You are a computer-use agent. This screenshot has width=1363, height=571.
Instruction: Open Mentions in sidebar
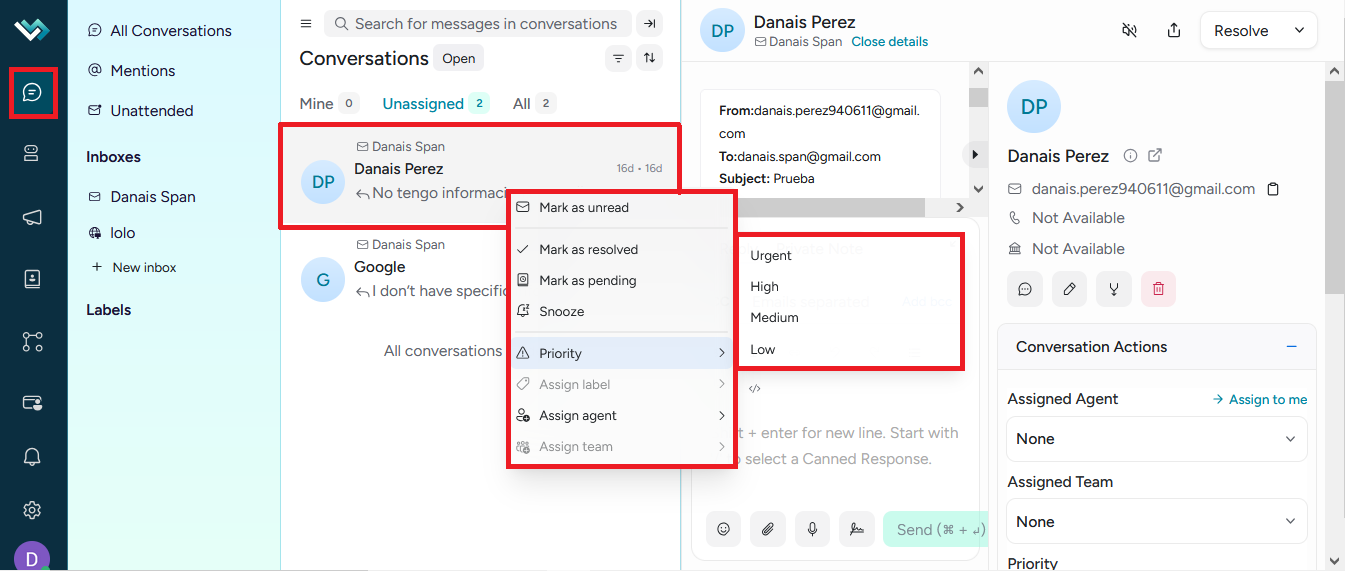click(x=132, y=71)
